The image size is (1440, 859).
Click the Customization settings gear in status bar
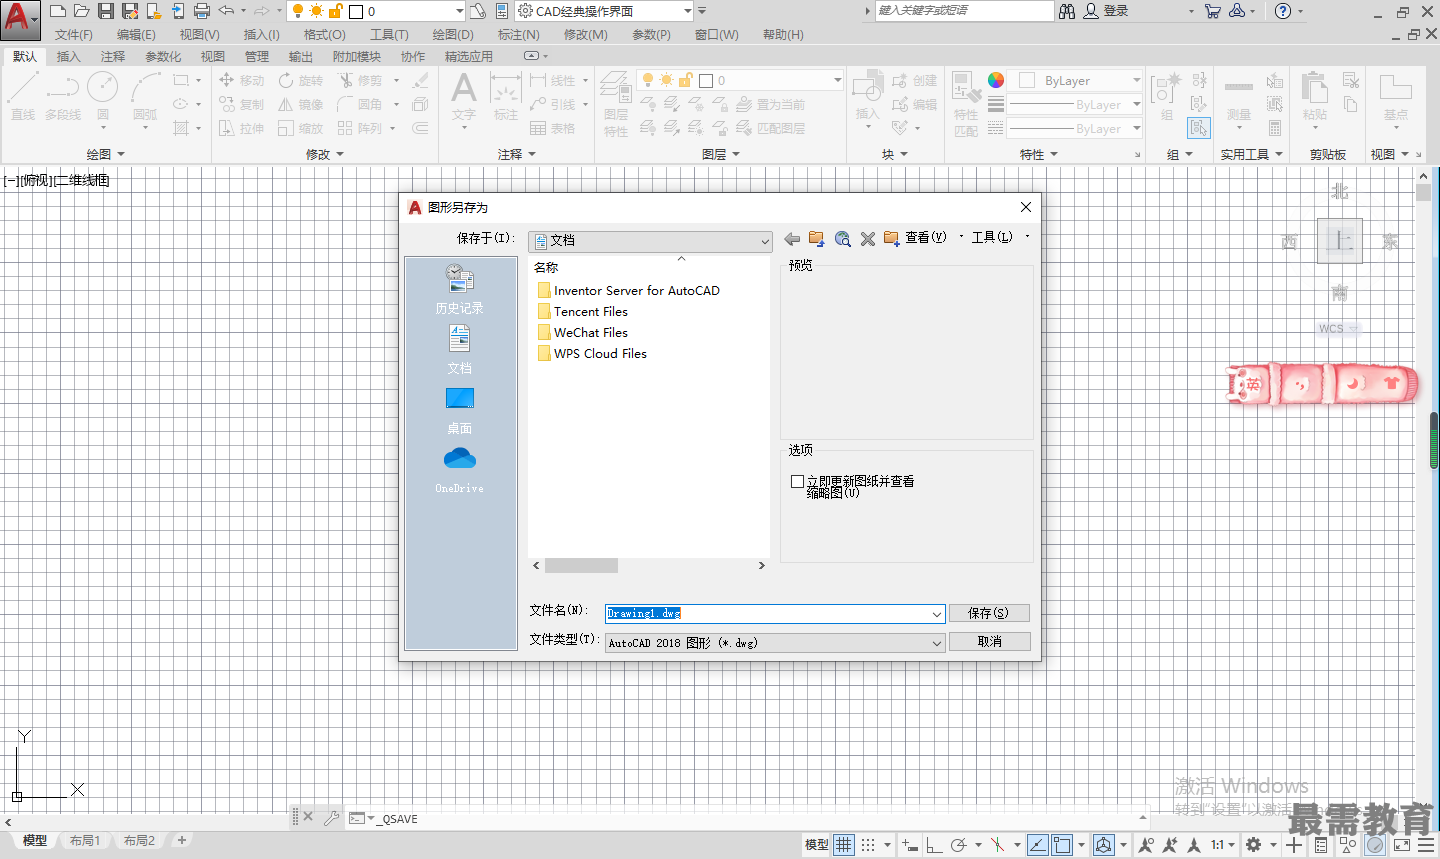(x=1253, y=845)
